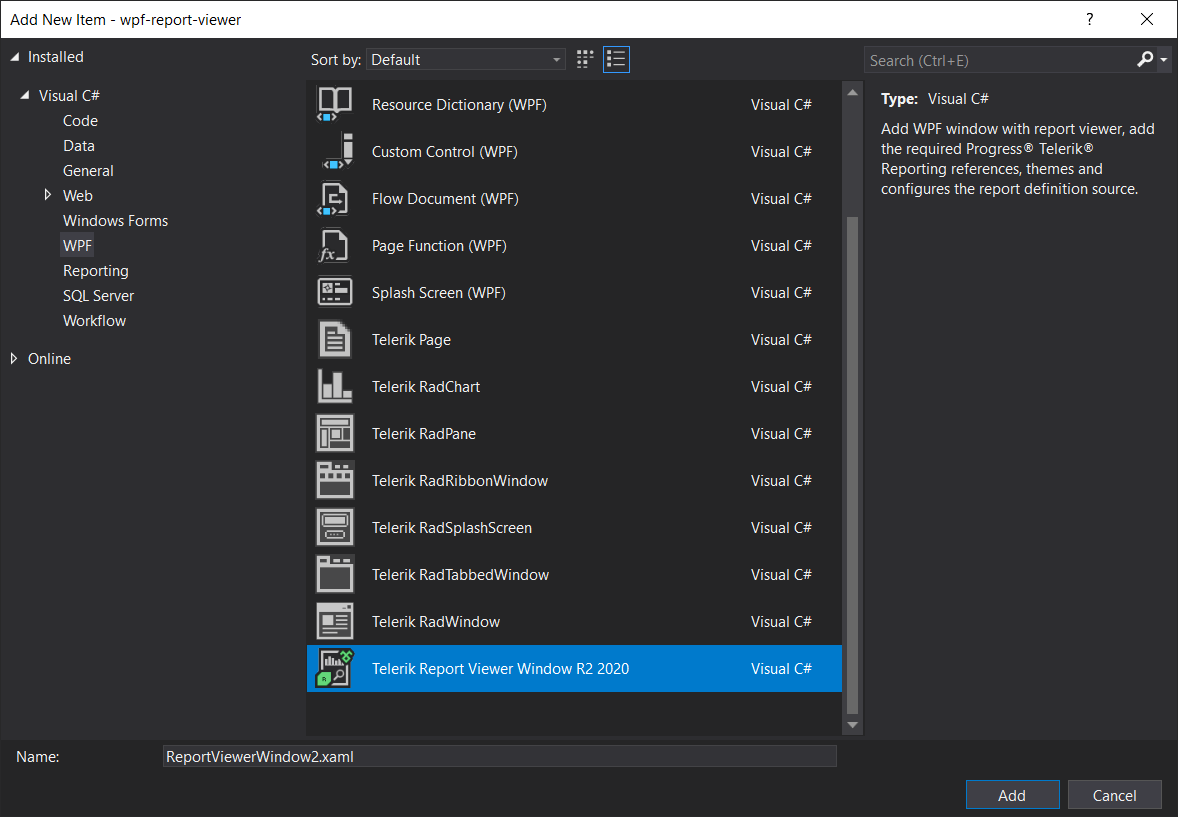Select the Telerik RadSplashScreen template

click(x=575, y=528)
